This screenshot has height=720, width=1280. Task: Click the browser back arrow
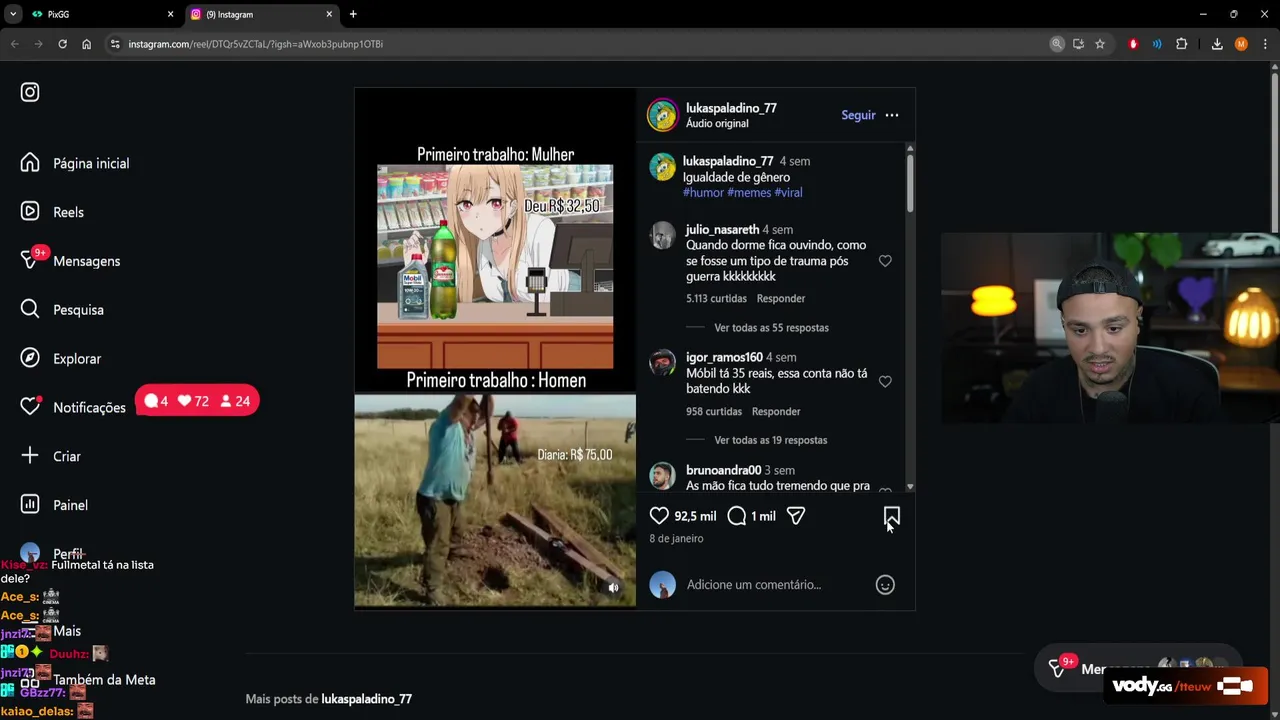14,44
